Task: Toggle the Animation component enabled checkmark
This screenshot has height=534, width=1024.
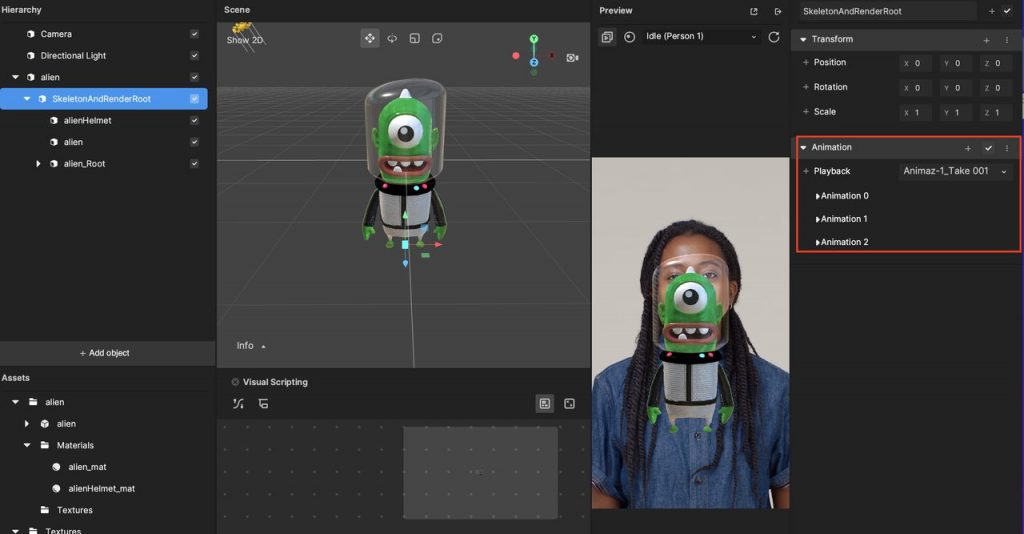Action: 988,148
